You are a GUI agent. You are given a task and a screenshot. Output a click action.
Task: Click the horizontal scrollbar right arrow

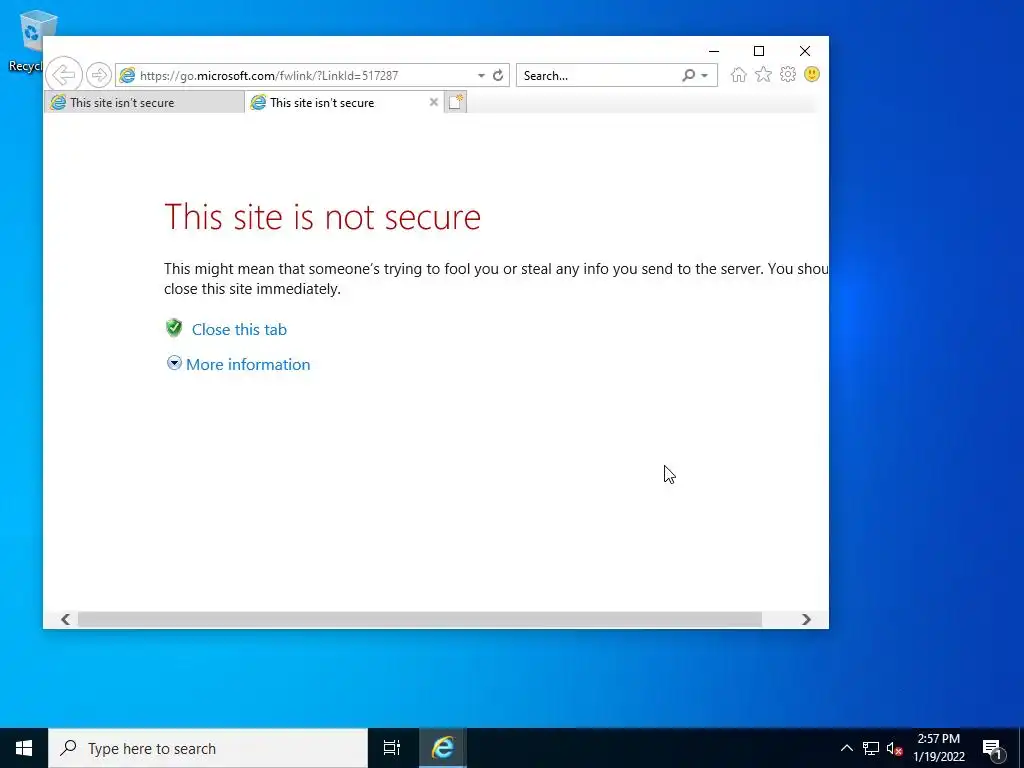pyautogui.click(x=807, y=619)
